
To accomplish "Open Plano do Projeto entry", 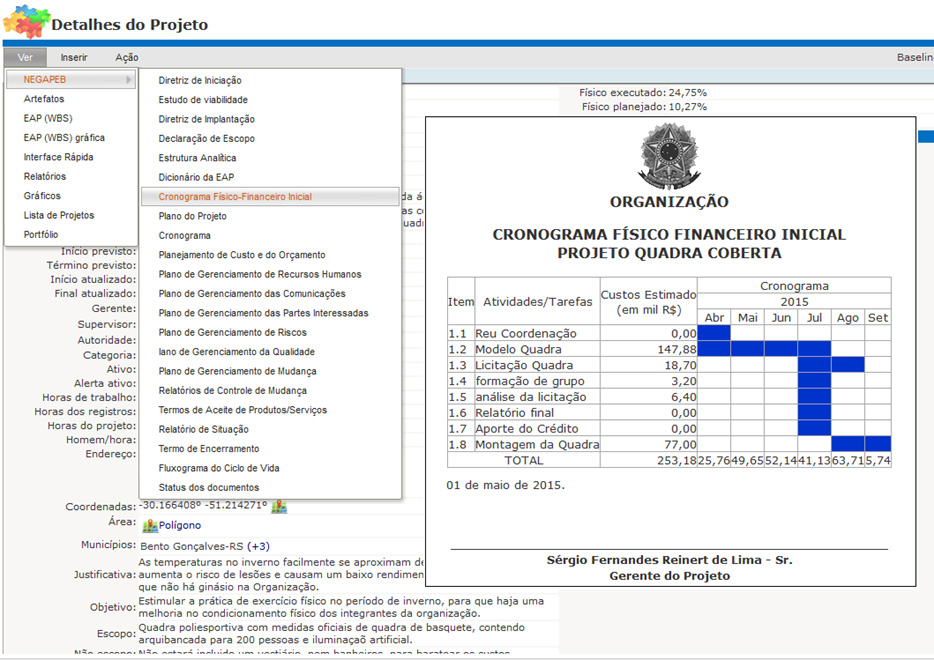I will tap(192, 216).
